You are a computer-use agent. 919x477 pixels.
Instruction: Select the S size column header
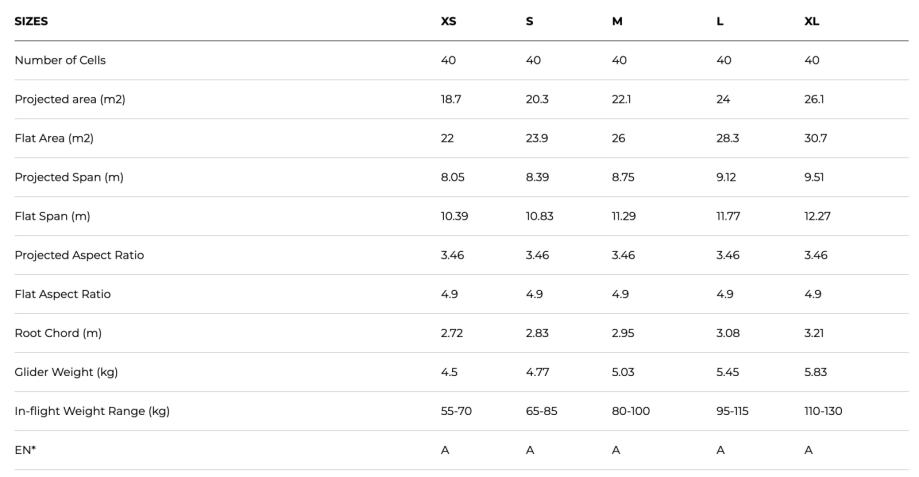(x=529, y=21)
